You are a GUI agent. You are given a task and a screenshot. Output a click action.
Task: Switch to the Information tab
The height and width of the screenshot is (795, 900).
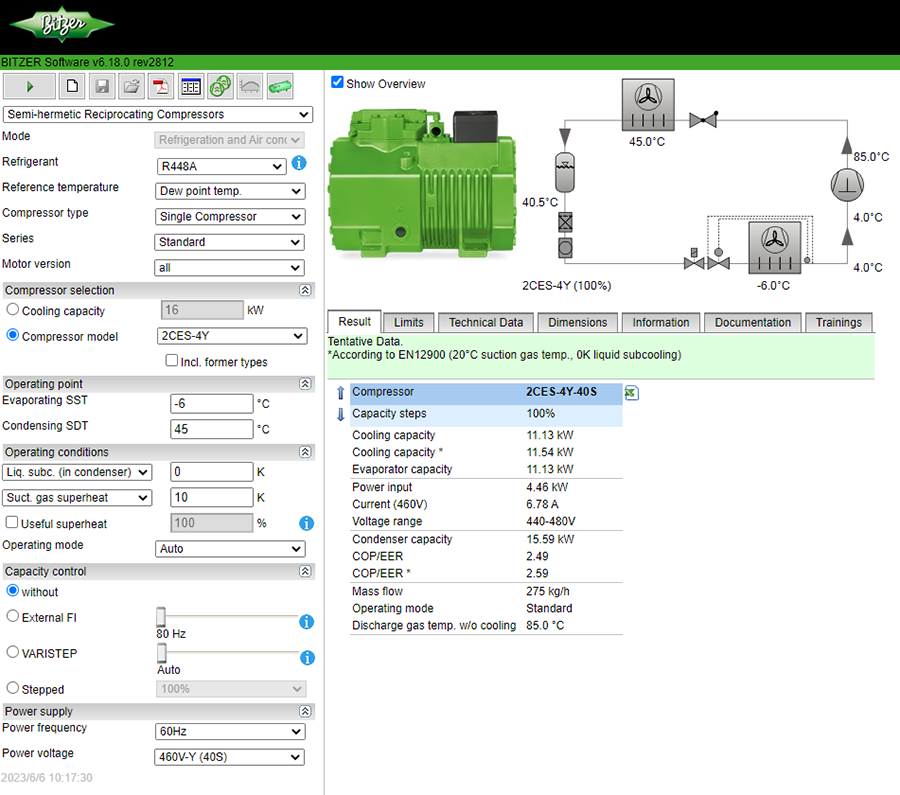(x=661, y=323)
